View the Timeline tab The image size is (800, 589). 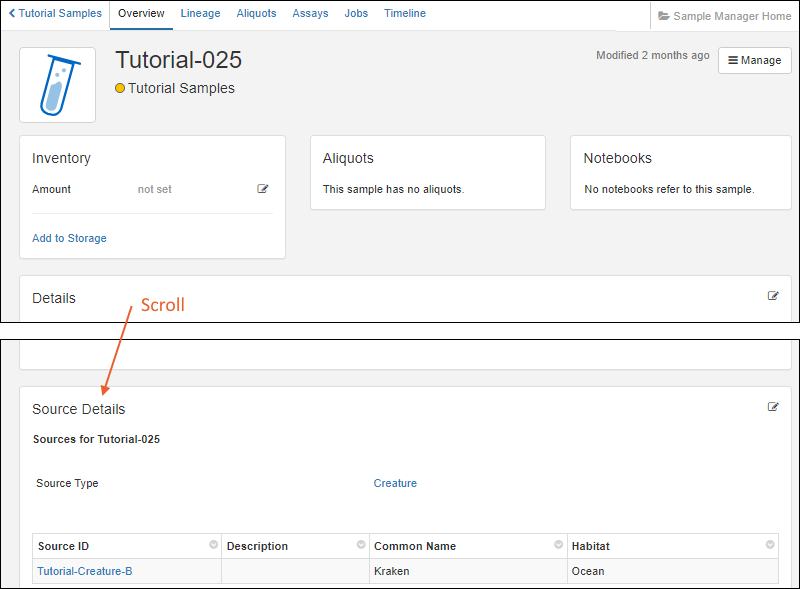coord(405,14)
